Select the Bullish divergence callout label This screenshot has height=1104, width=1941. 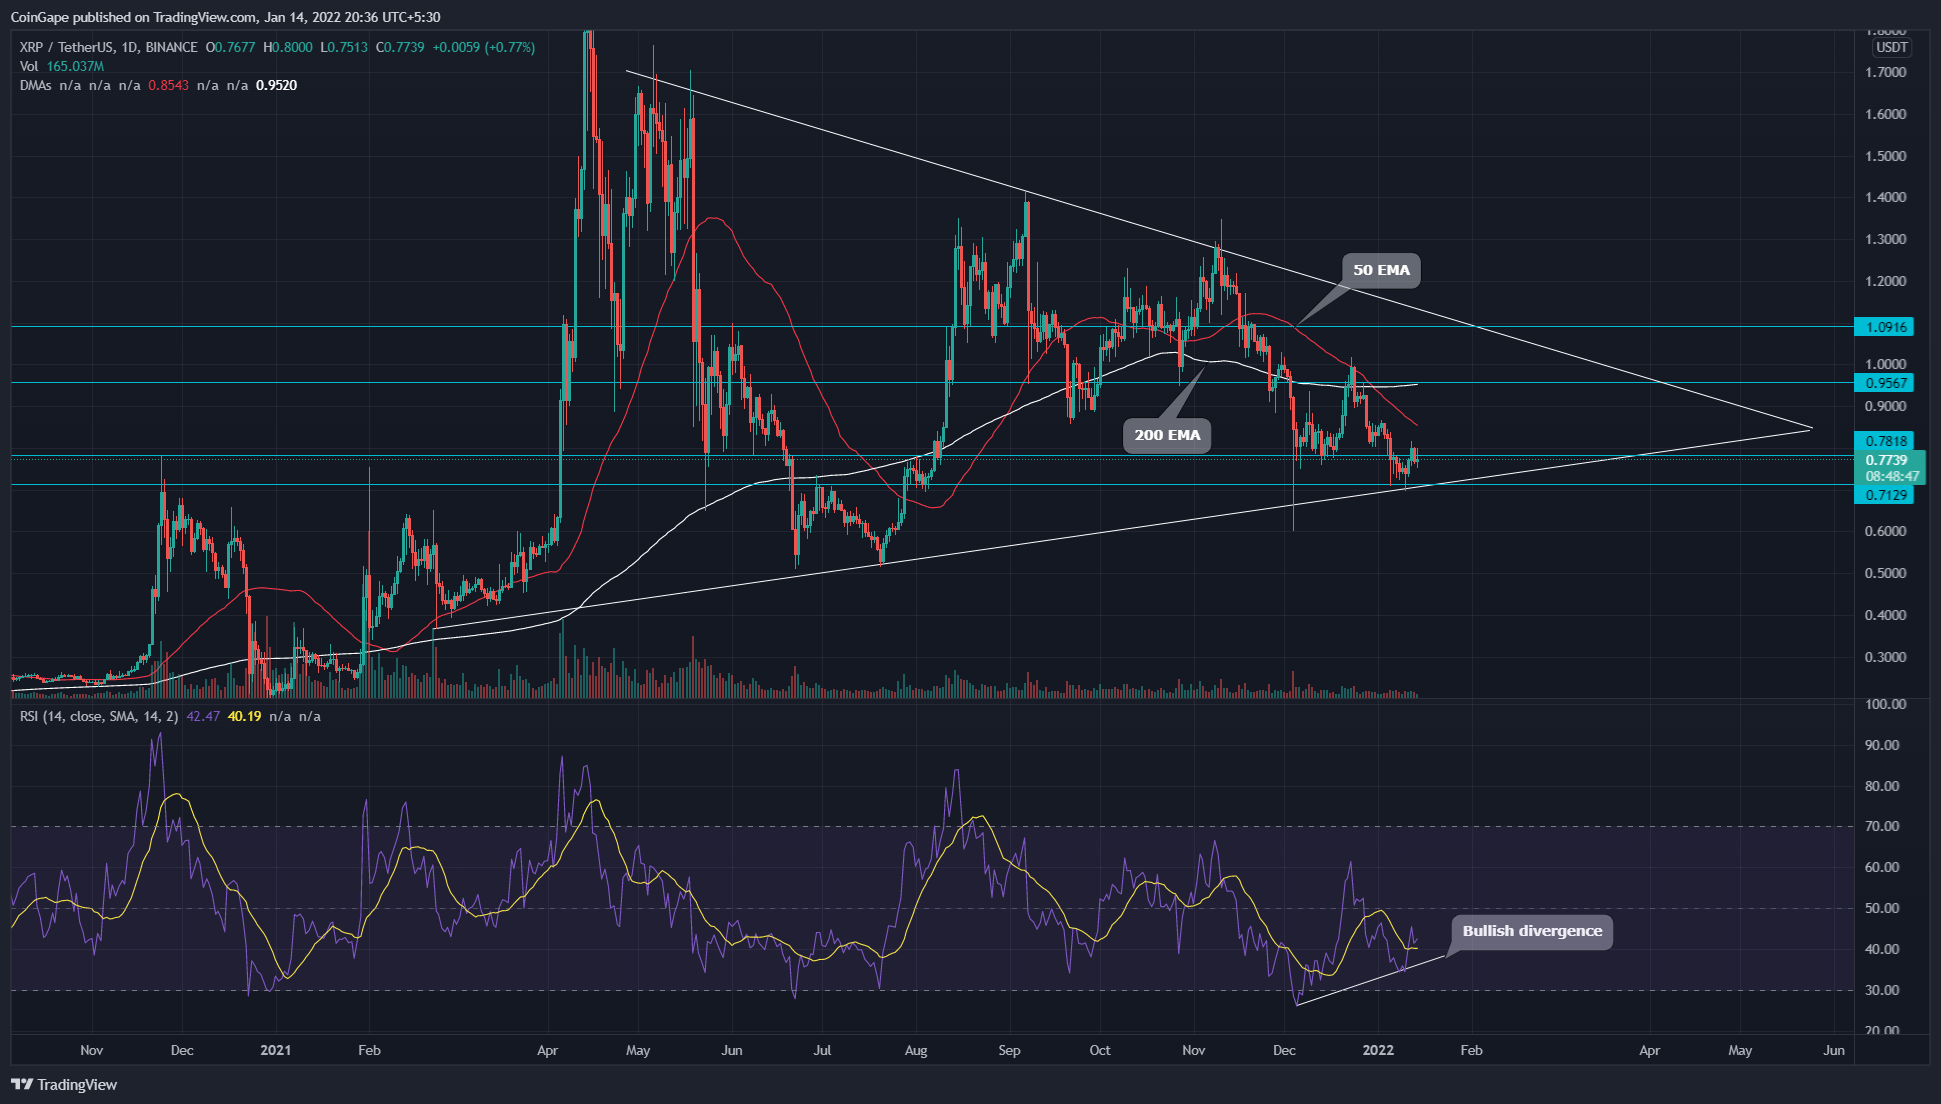(x=1532, y=931)
